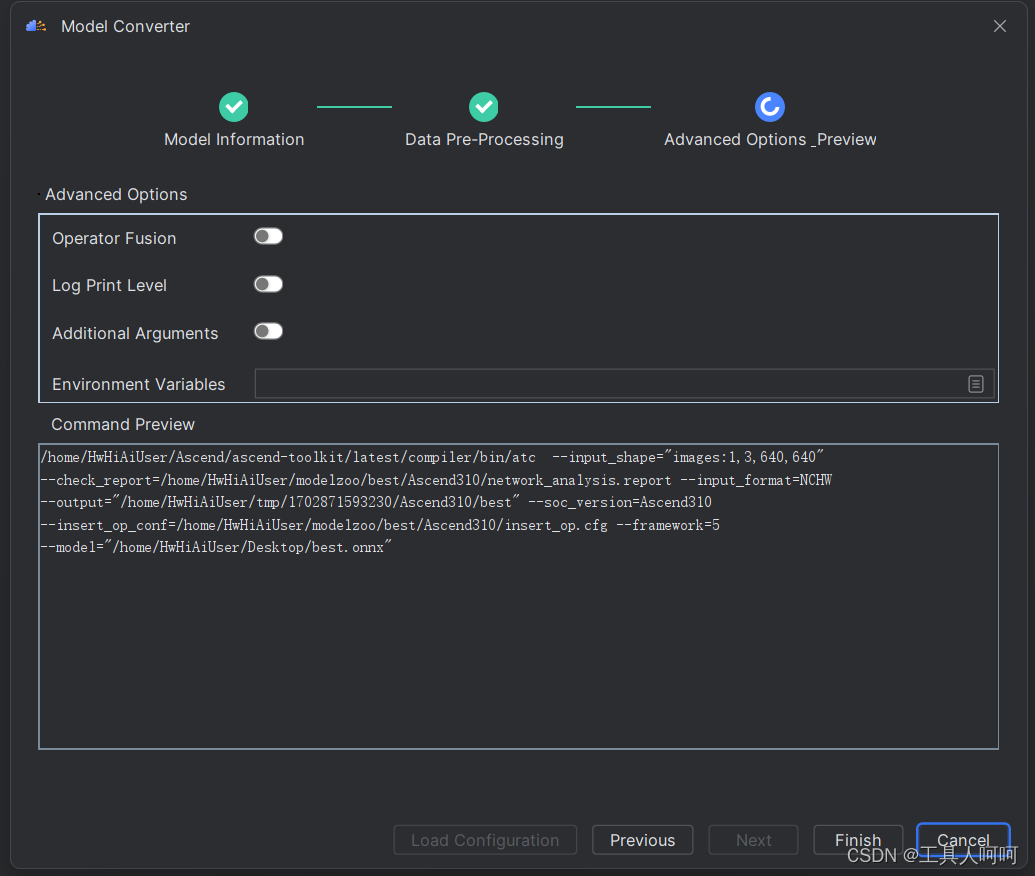1035x876 pixels.
Task: Click the Previous button
Action: pos(643,840)
